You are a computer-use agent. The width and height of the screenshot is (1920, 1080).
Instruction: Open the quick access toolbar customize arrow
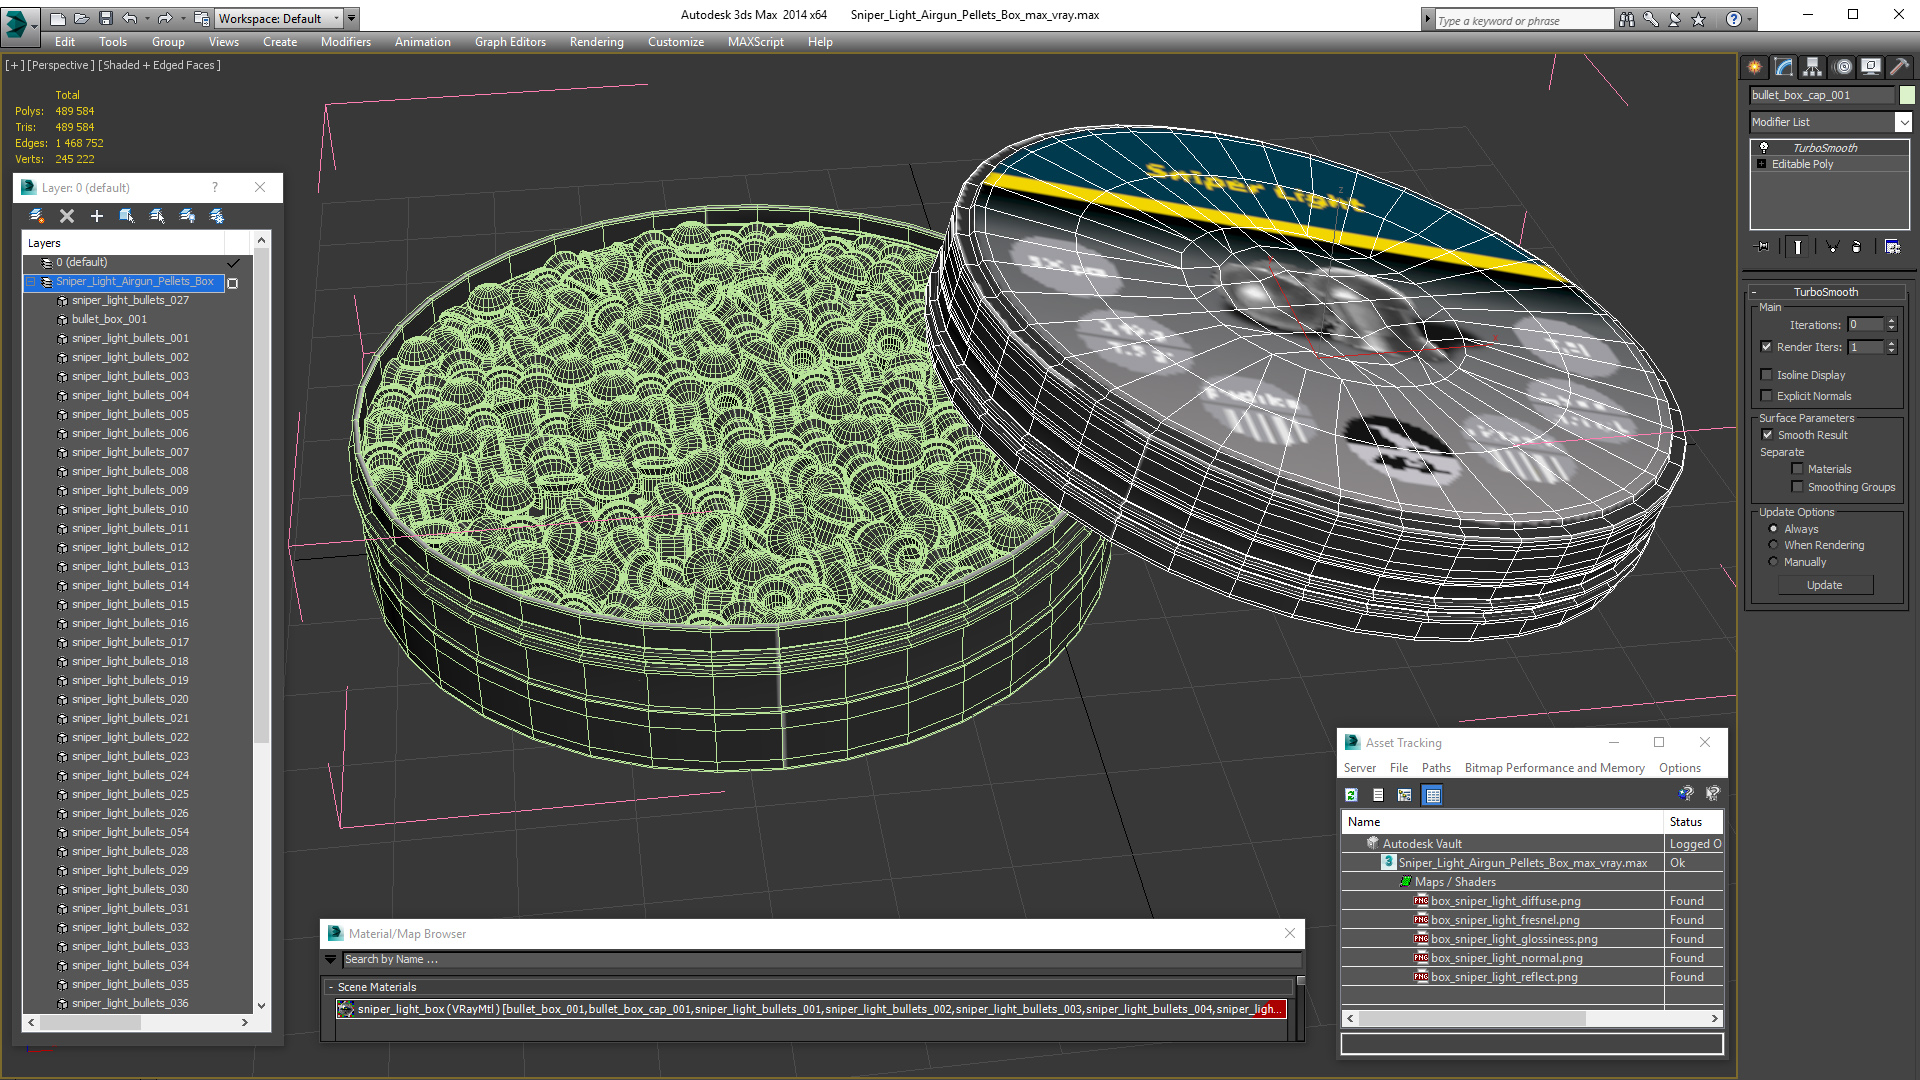pyautogui.click(x=352, y=18)
